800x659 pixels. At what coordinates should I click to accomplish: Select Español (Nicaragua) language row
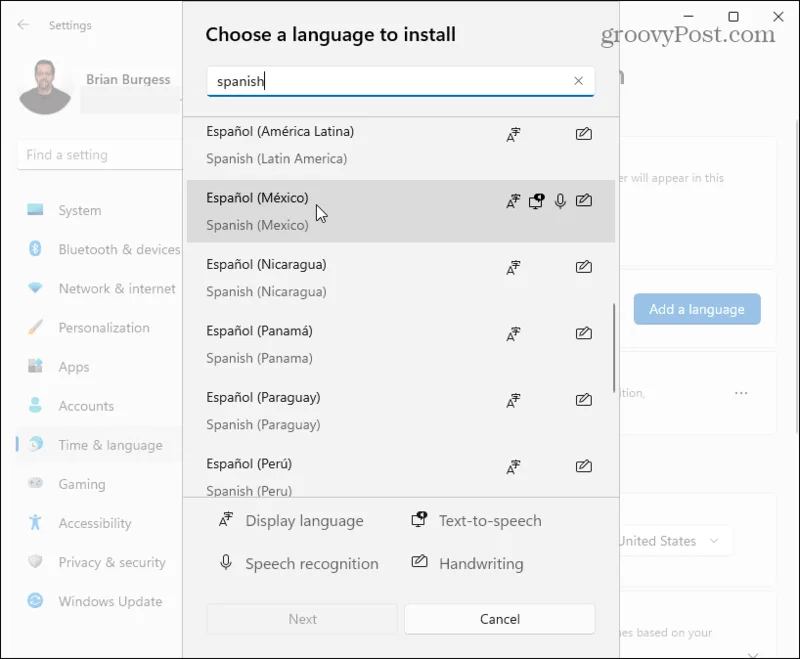coord(401,278)
